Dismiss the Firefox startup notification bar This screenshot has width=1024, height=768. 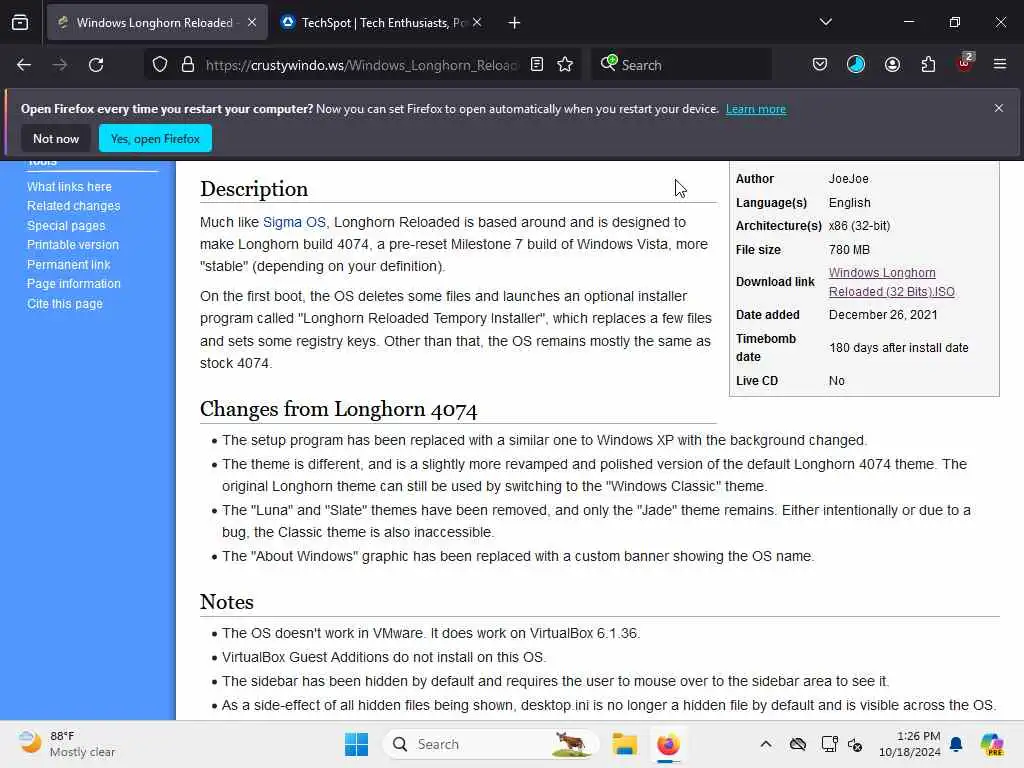pos(999,108)
